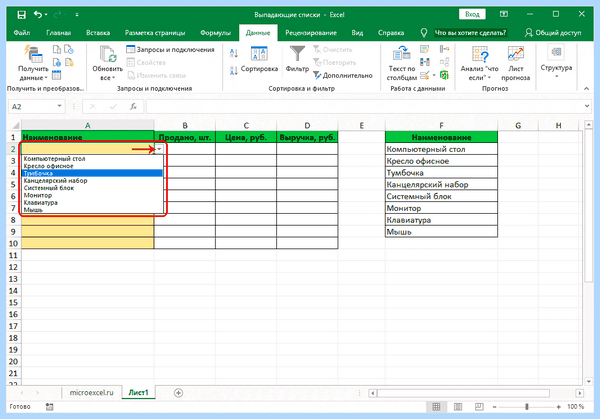The width and height of the screenshot is (600, 419).
Task: Open What-If Analysis (Анализ что если)
Action: point(479,63)
